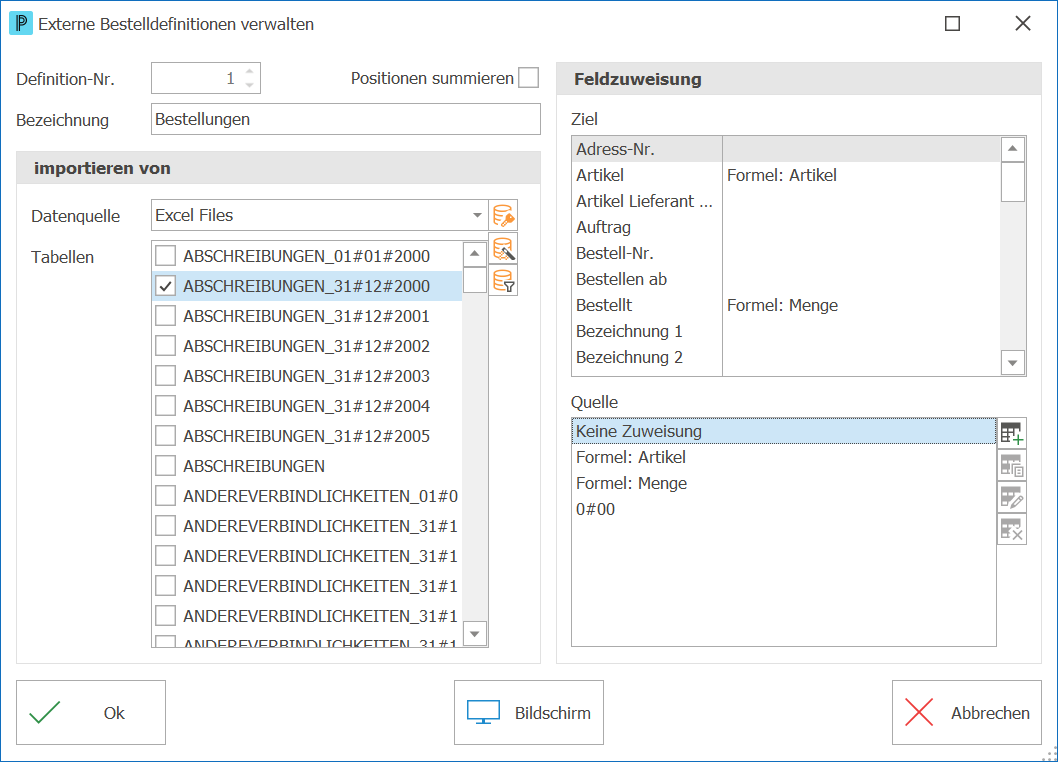
Task: Choose Formel: Menge in the Quelle list
Action: coord(784,483)
